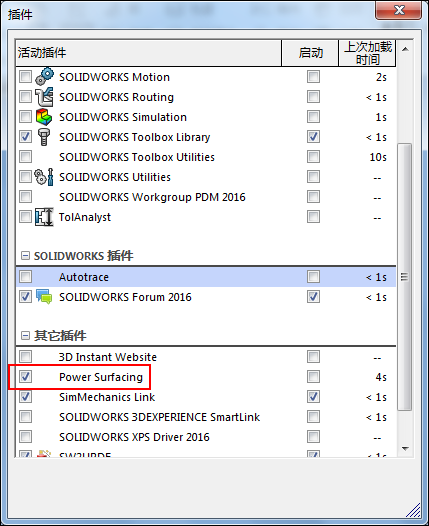
Task: Select the SOLIDWORKS XPS Driver 2016 row
Action: (x=206, y=437)
